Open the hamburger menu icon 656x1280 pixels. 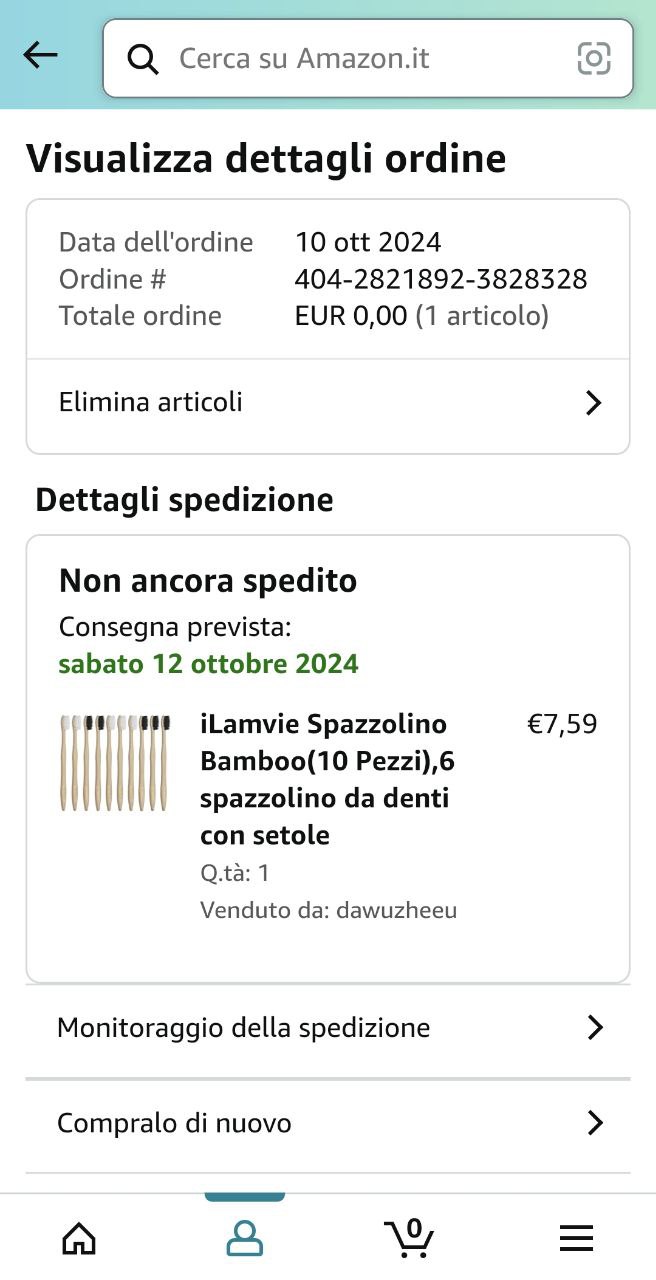(x=576, y=1238)
